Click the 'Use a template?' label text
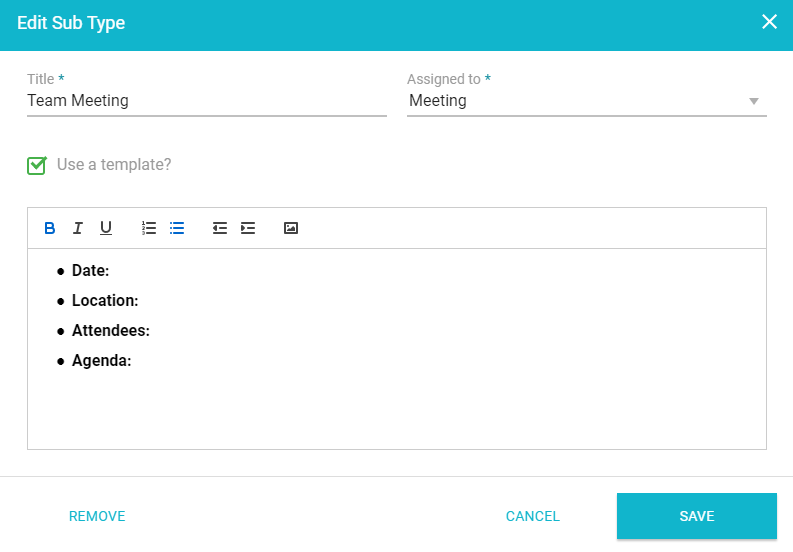Viewport: 793px width, 552px height. point(114,165)
